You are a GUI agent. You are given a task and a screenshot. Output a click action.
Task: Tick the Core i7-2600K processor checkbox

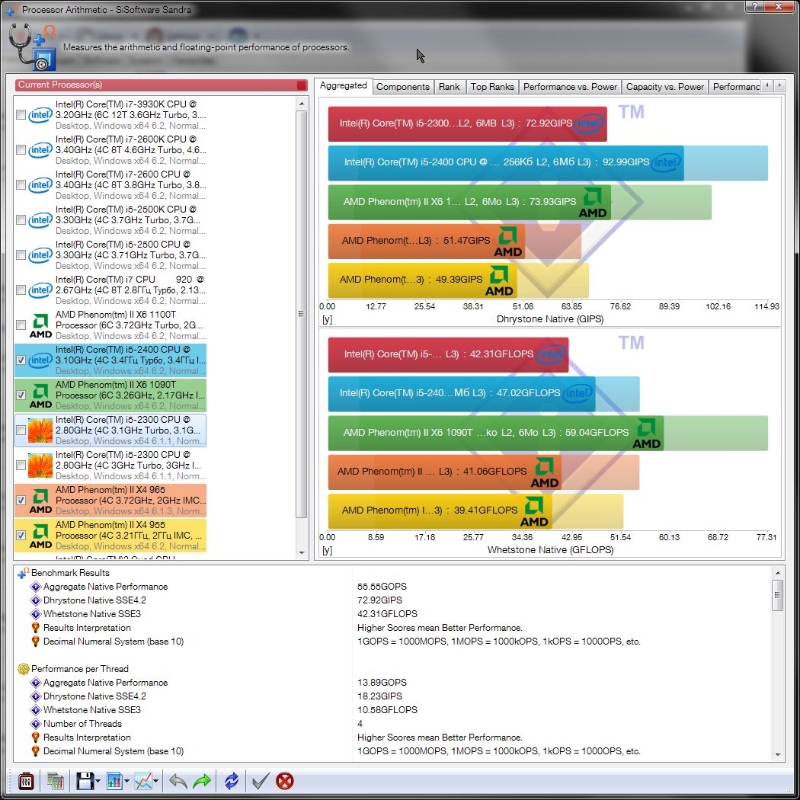tap(20, 150)
